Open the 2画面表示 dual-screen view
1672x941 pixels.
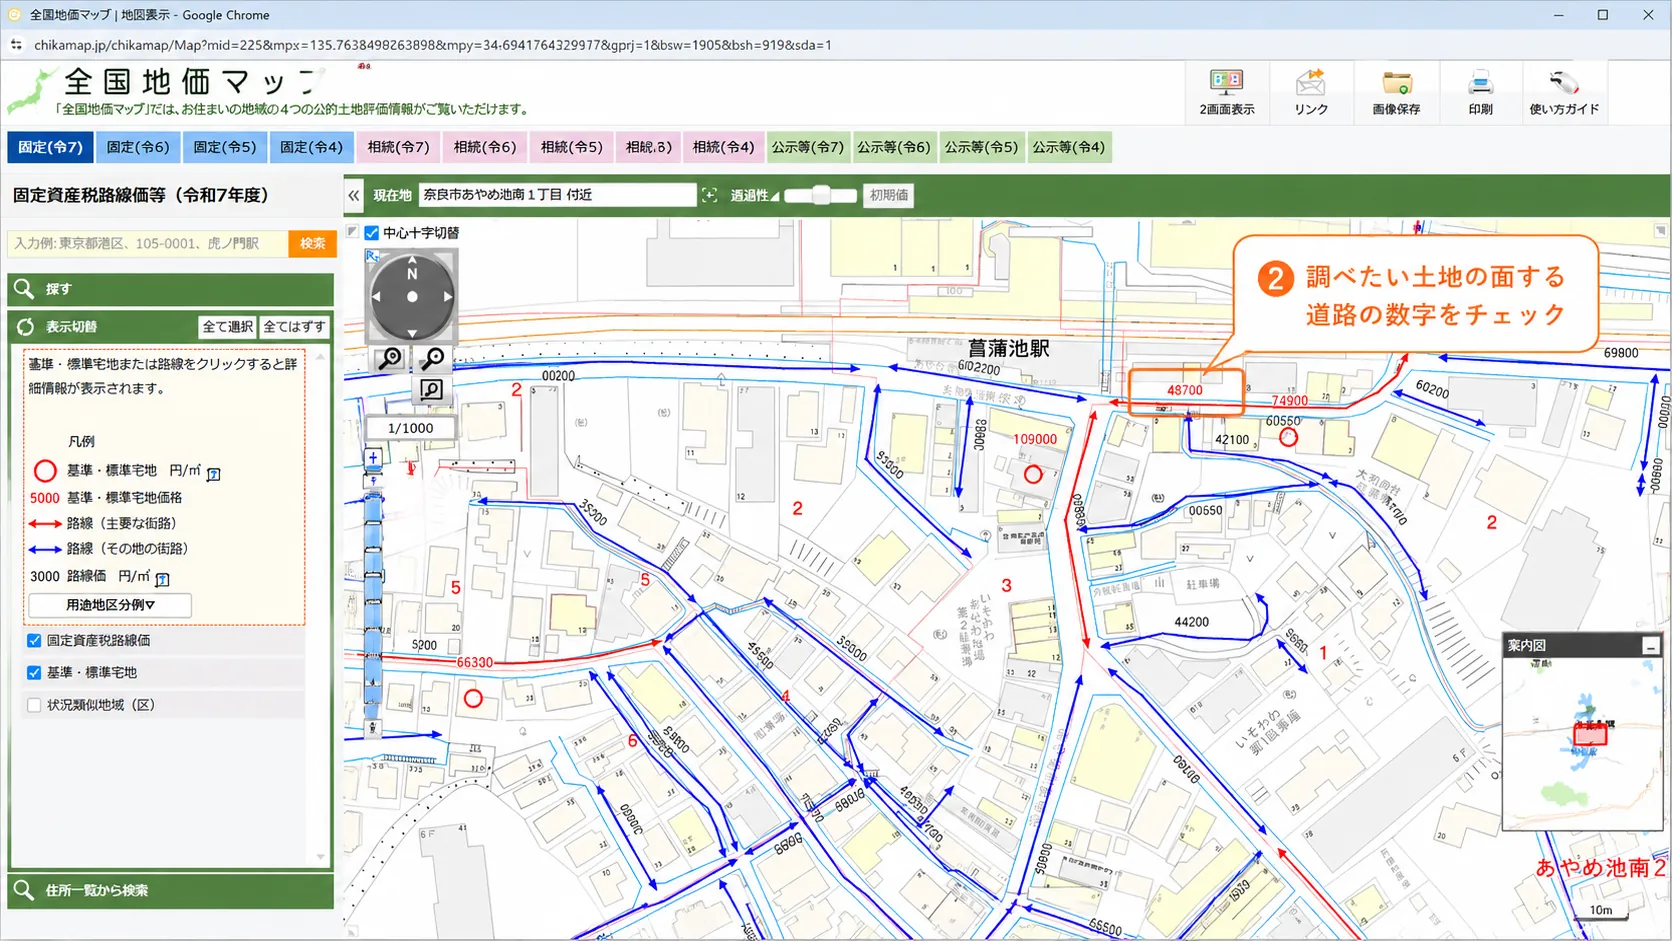click(1227, 93)
